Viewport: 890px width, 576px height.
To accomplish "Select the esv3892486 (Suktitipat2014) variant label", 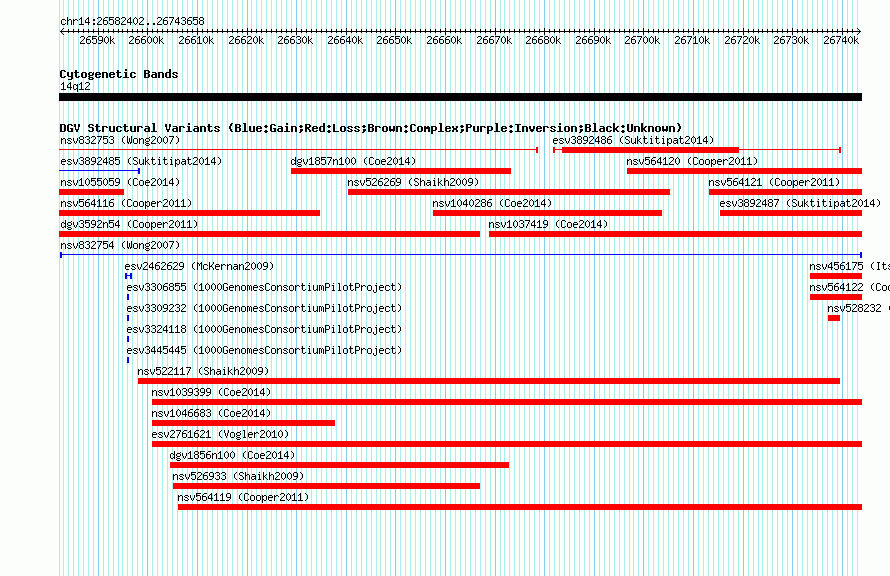I will [633, 140].
